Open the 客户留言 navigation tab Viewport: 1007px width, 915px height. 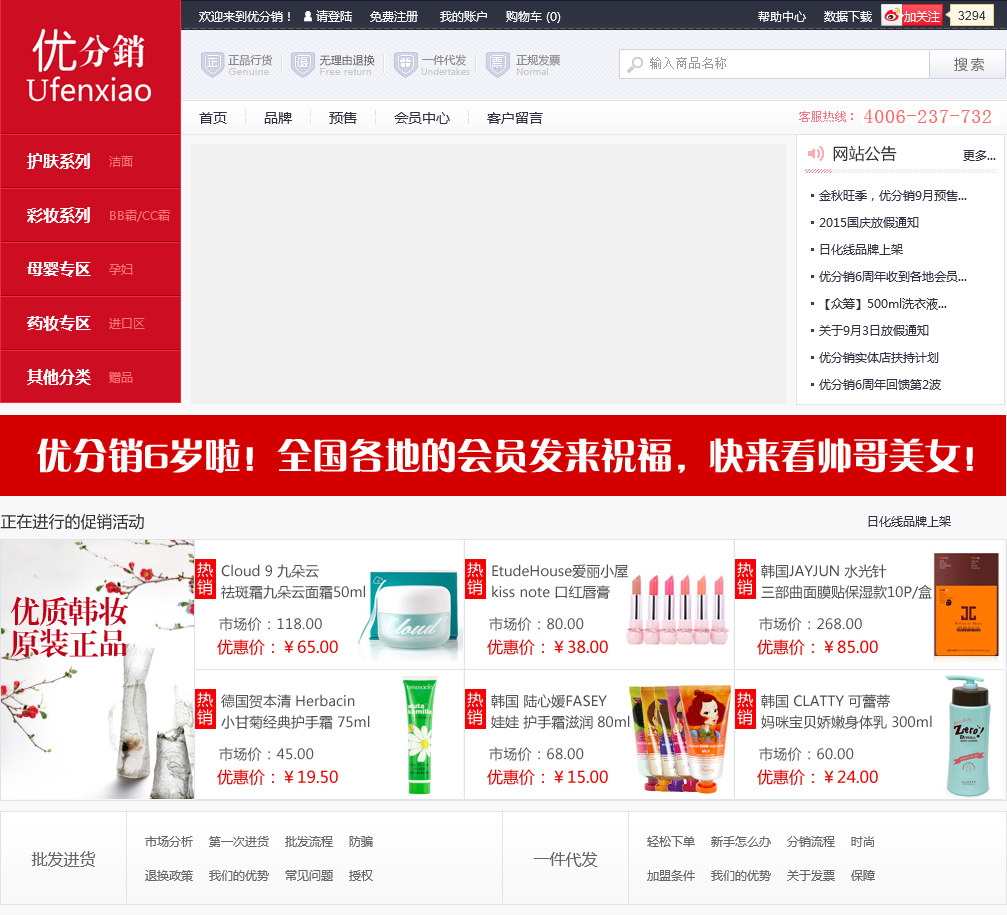[x=514, y=118]
